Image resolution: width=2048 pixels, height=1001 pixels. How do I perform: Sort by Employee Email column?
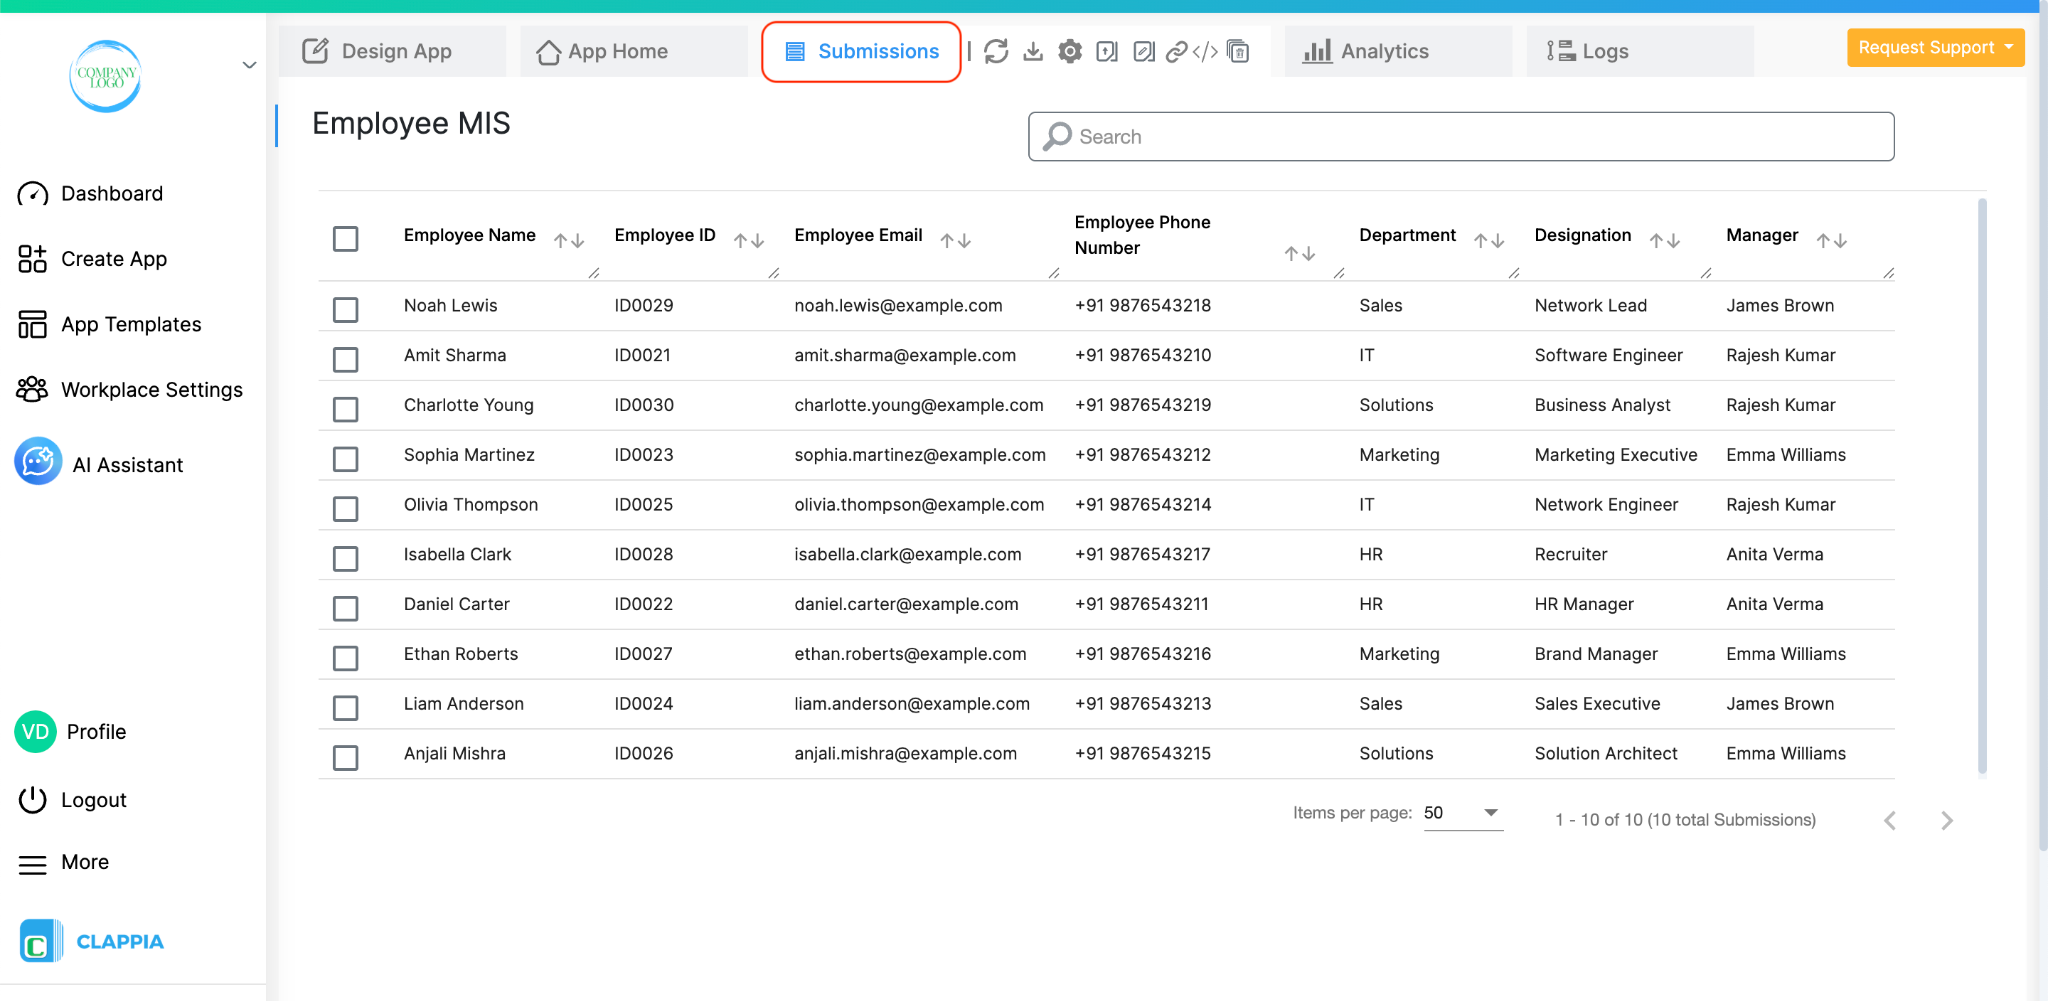coord(956,240)
